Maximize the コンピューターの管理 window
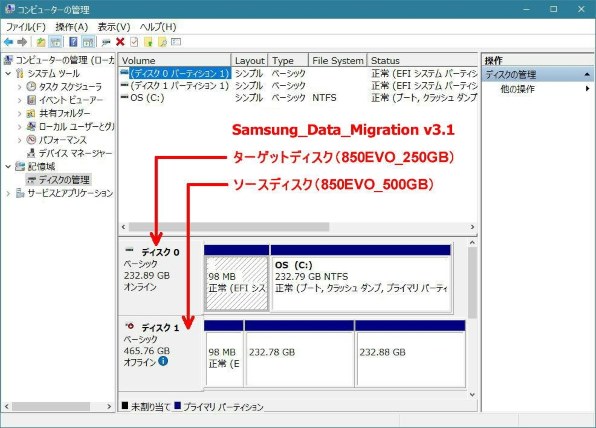 [553, 9]
